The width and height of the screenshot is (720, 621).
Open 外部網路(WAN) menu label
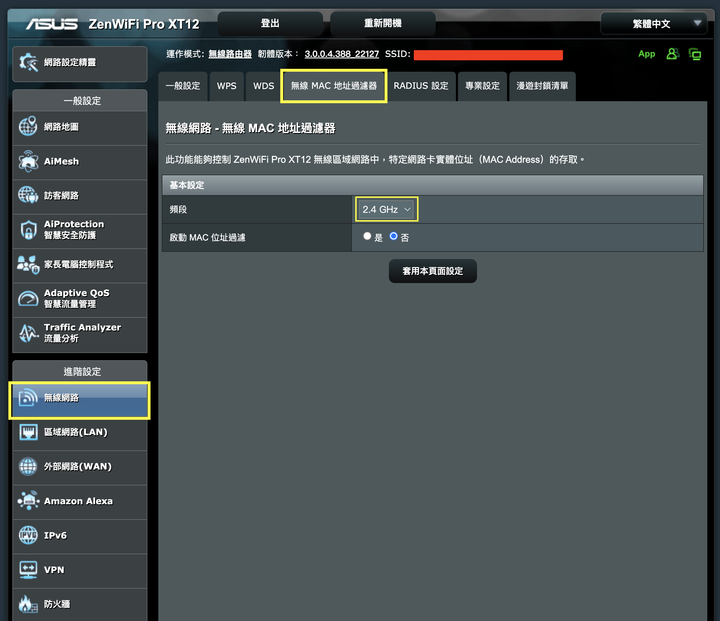pos(78,467)
